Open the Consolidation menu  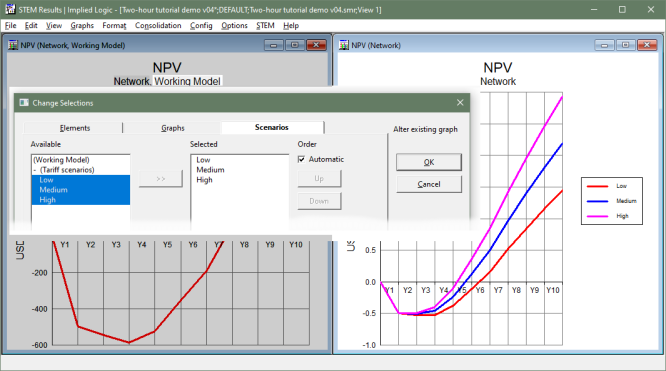[158, 25]
